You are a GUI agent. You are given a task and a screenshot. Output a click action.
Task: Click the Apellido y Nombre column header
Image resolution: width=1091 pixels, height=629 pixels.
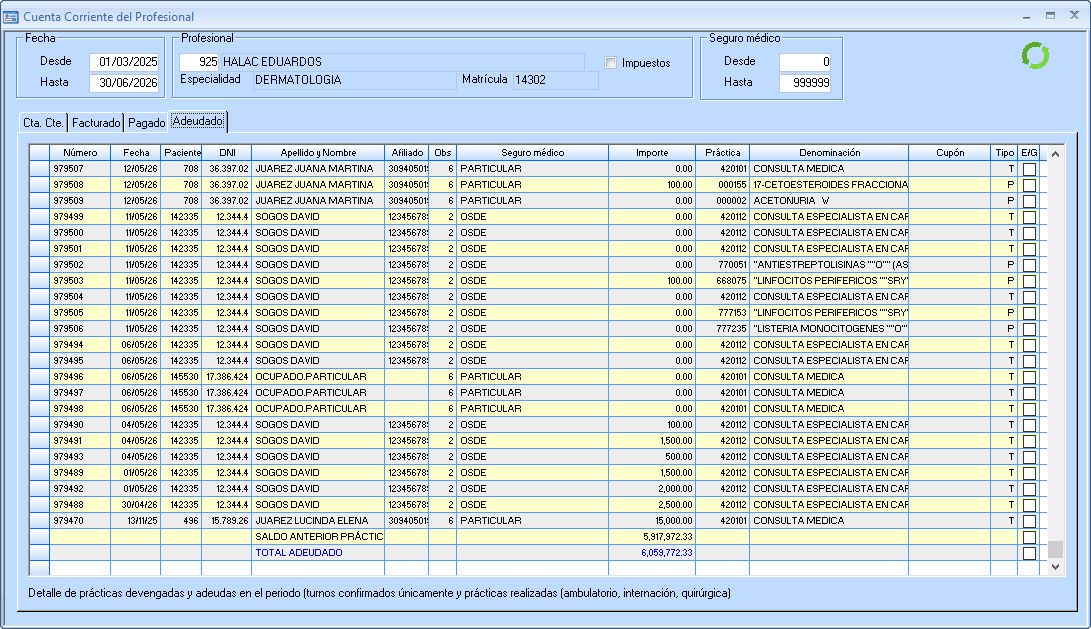click(318, 152)
